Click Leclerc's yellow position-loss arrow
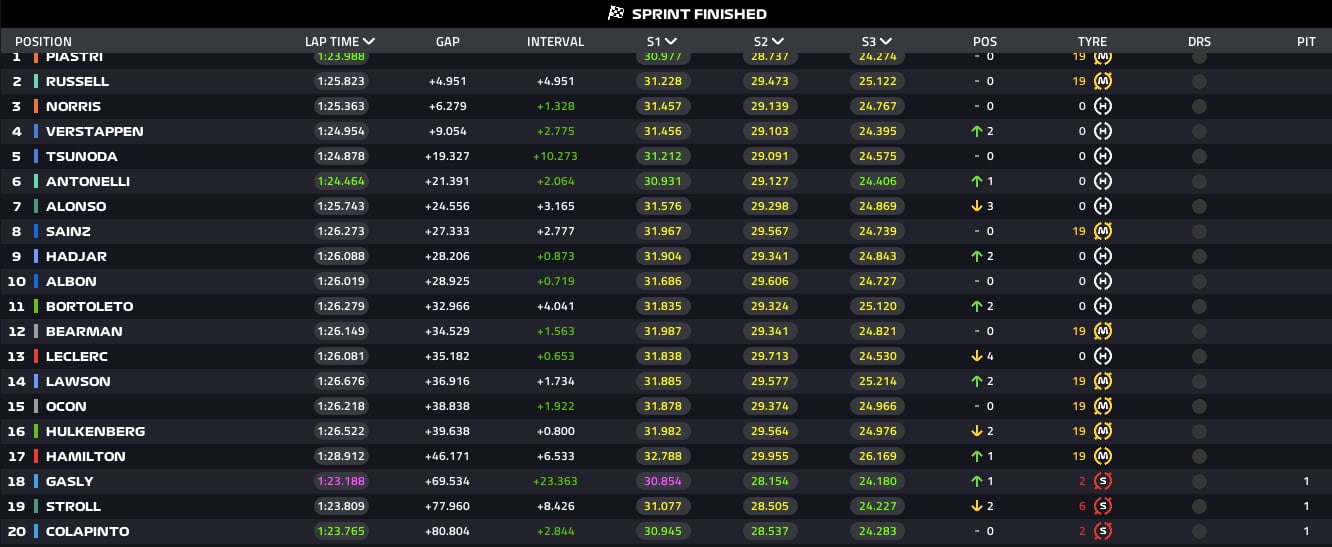 point(976,356)
